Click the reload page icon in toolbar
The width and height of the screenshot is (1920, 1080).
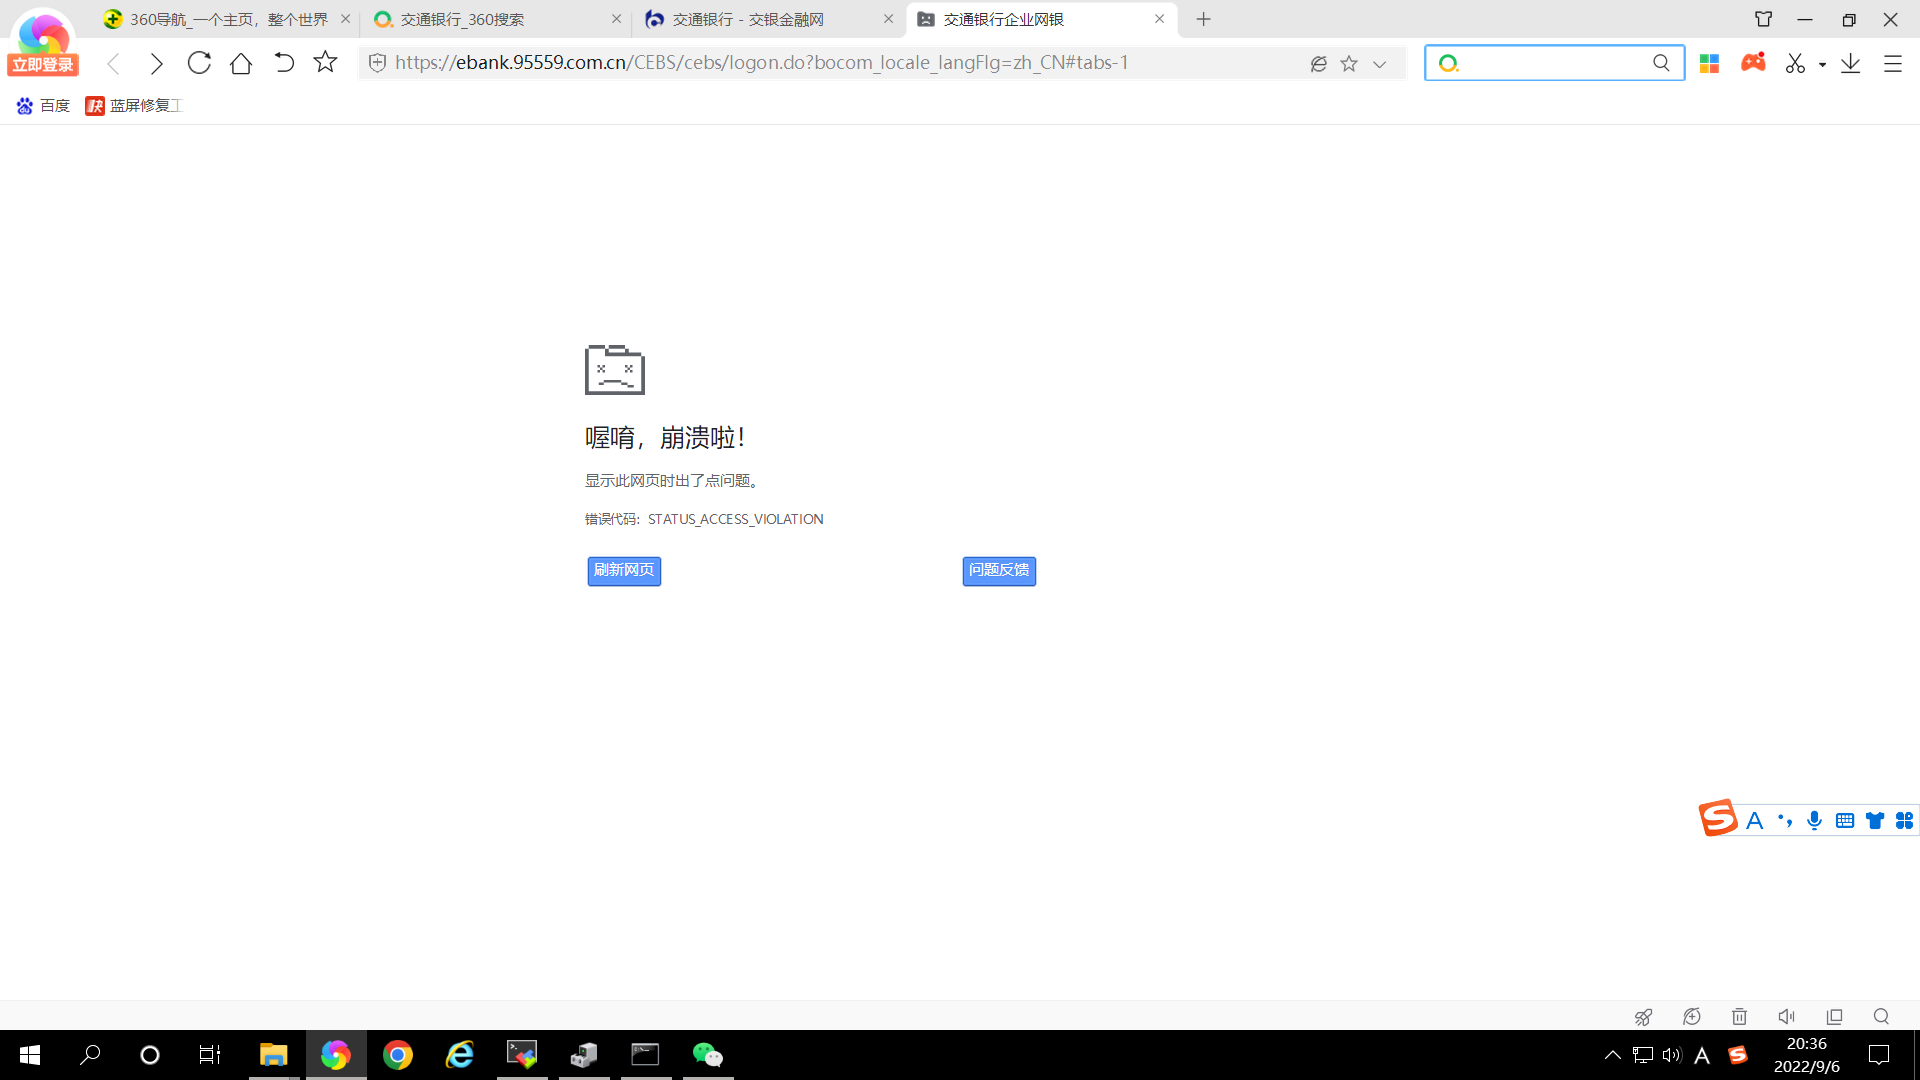pos(199,63)
